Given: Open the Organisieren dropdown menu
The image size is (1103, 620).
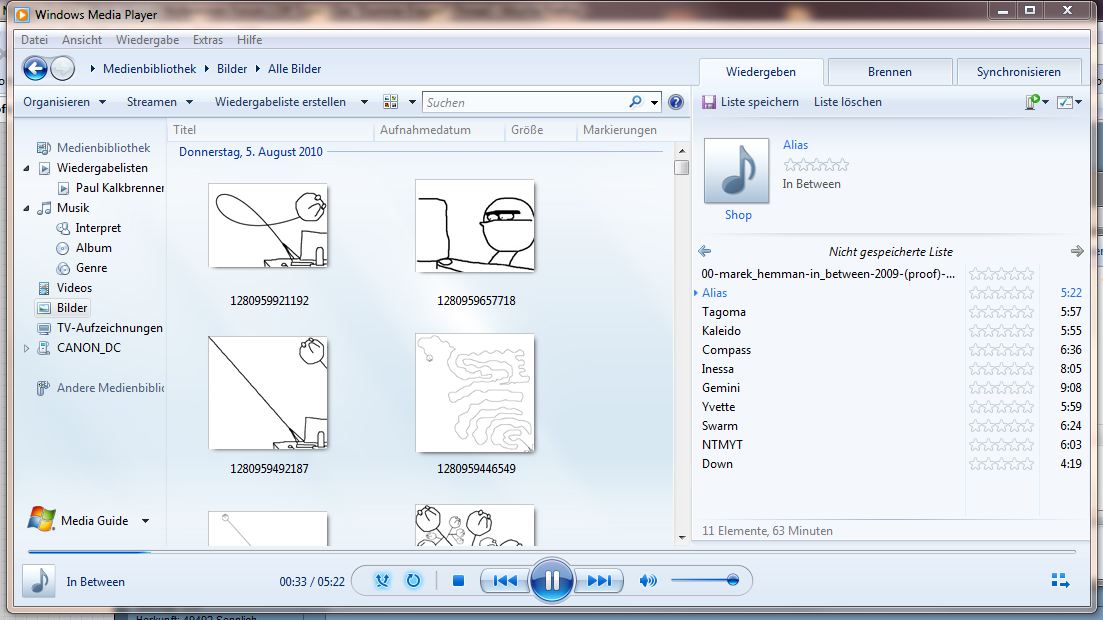Looking at the screenshot, I should (x=64, y=102).
